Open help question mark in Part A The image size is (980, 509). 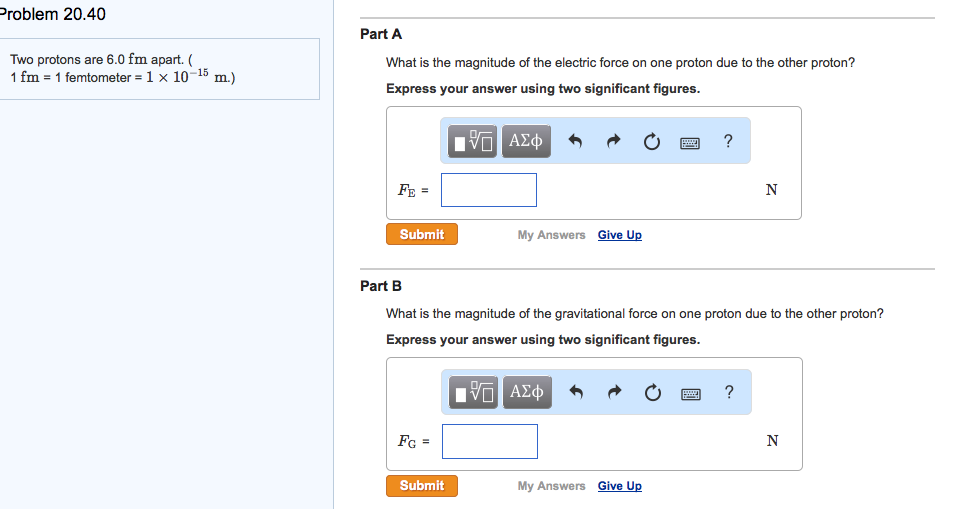[728, 142]
